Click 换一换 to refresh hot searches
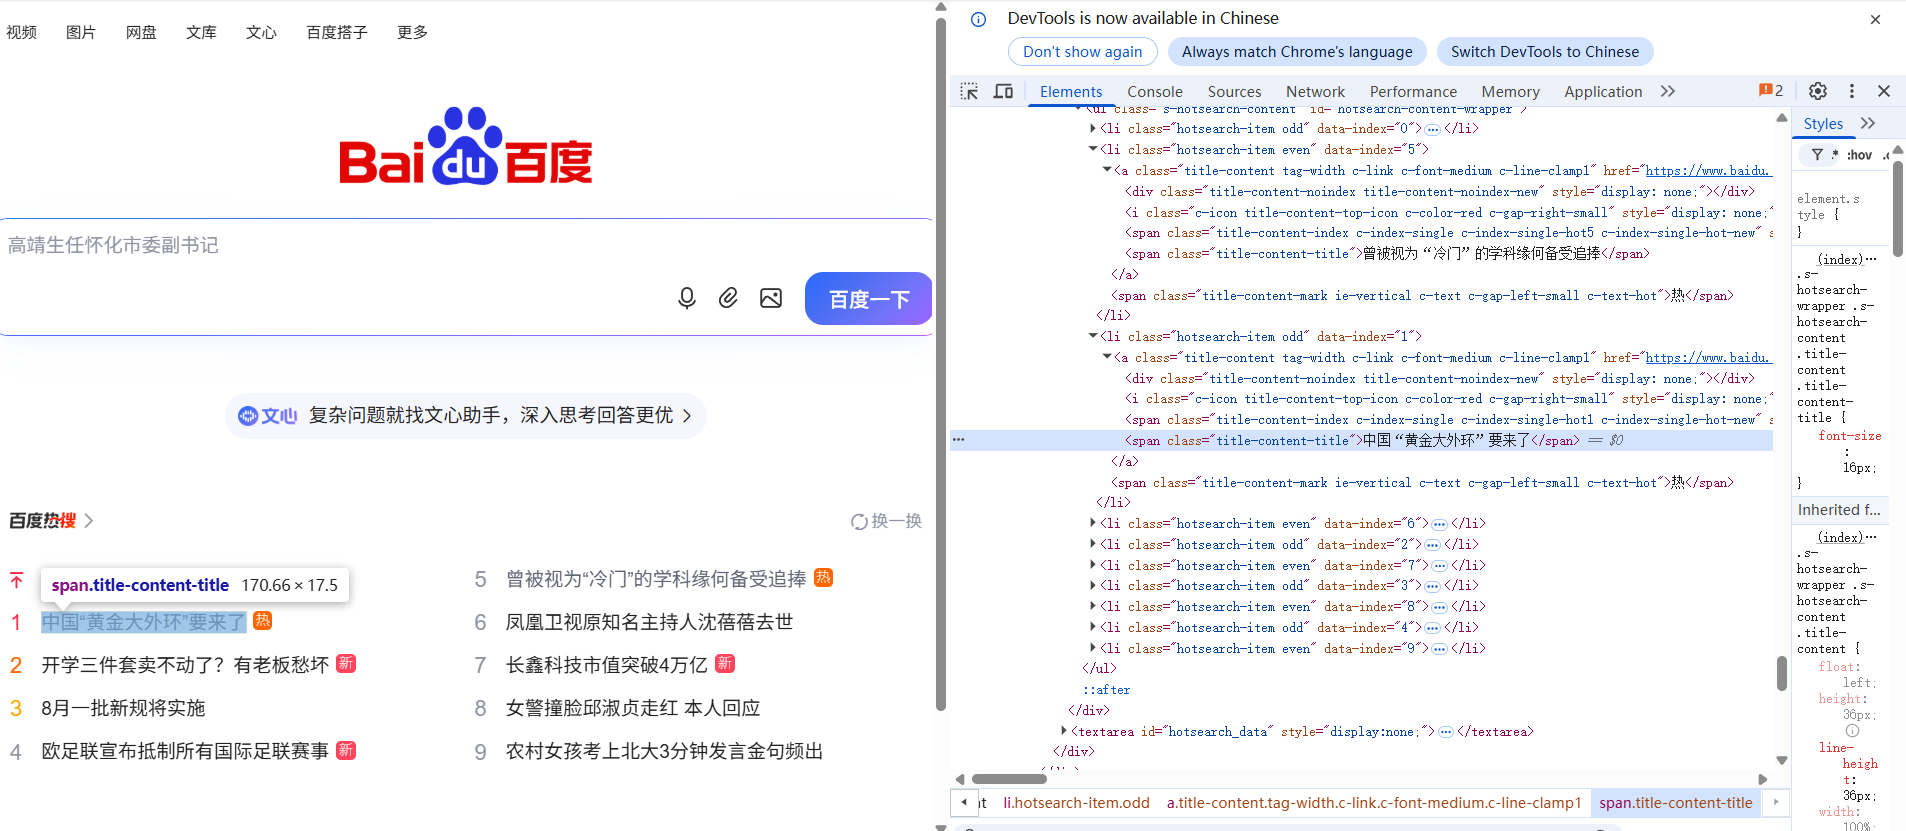 [896, 521]
